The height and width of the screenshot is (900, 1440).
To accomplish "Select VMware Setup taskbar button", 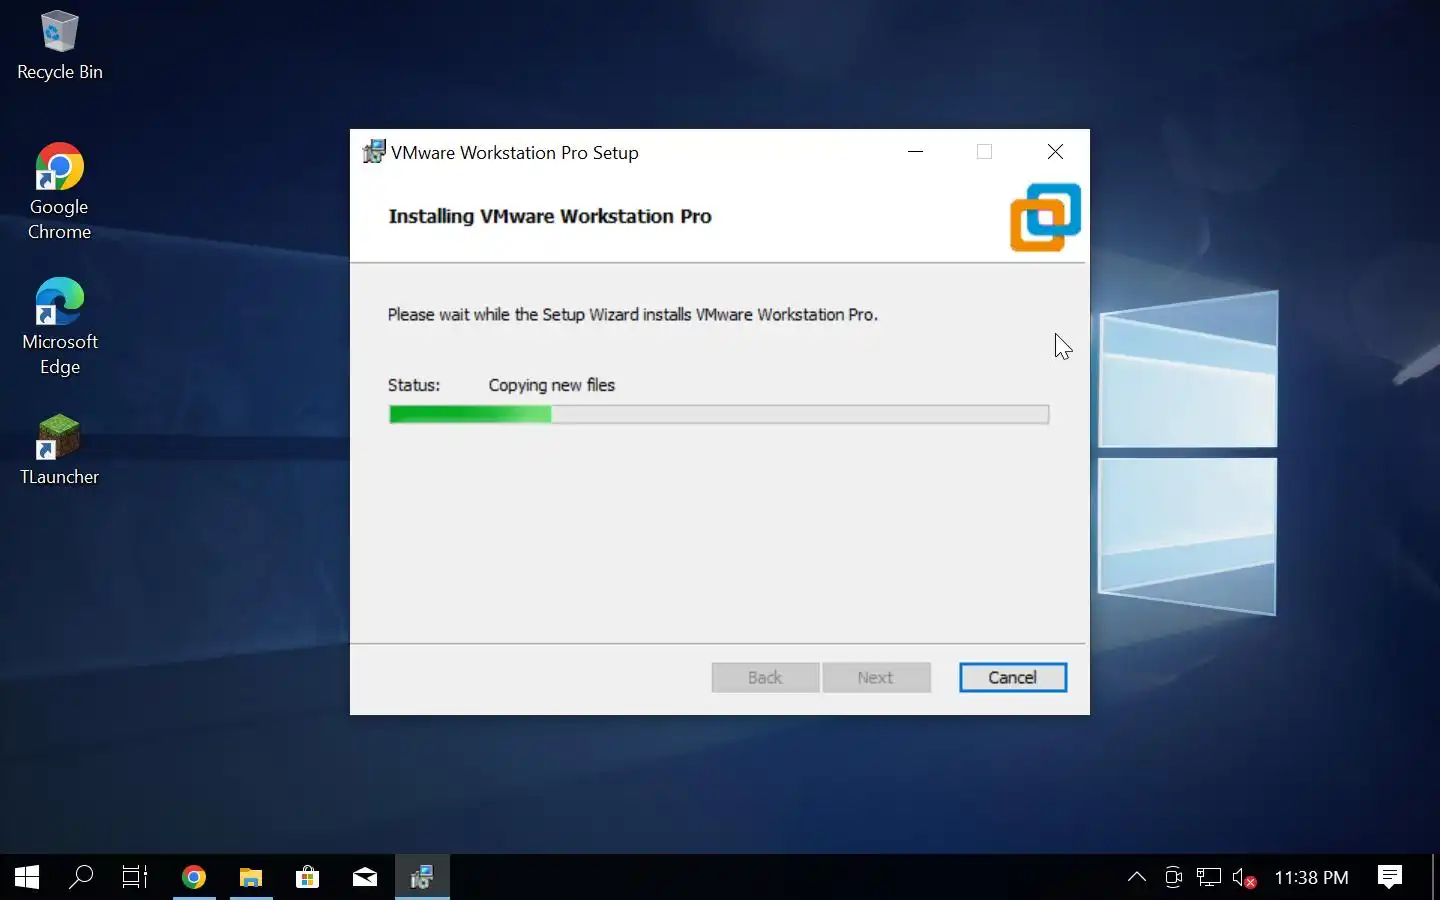I will tap(422, 877).
